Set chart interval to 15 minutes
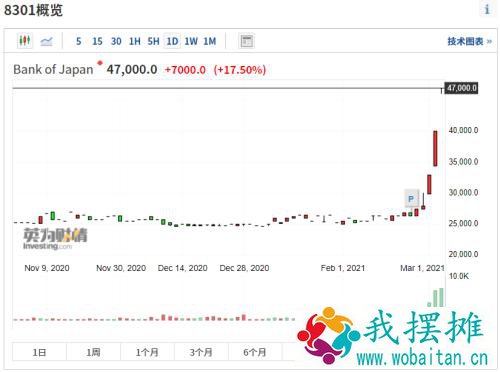The width and height of the screenshot is (500, 372). (97, 41)
